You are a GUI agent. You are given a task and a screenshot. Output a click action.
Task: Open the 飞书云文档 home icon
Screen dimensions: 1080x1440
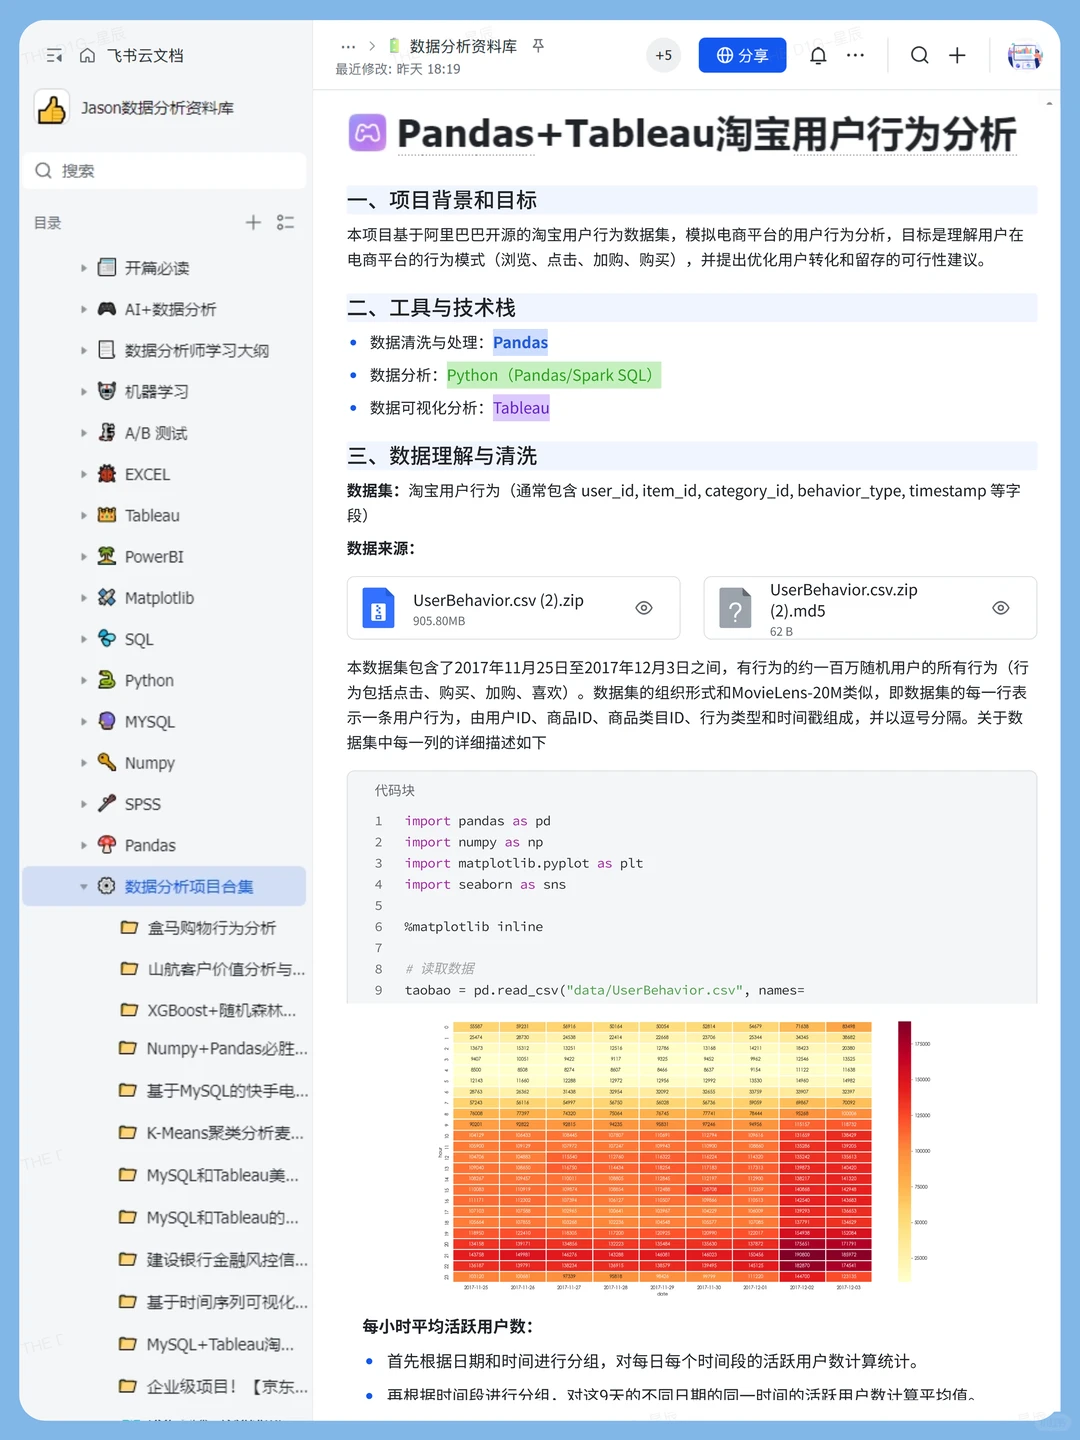(88, 56)
